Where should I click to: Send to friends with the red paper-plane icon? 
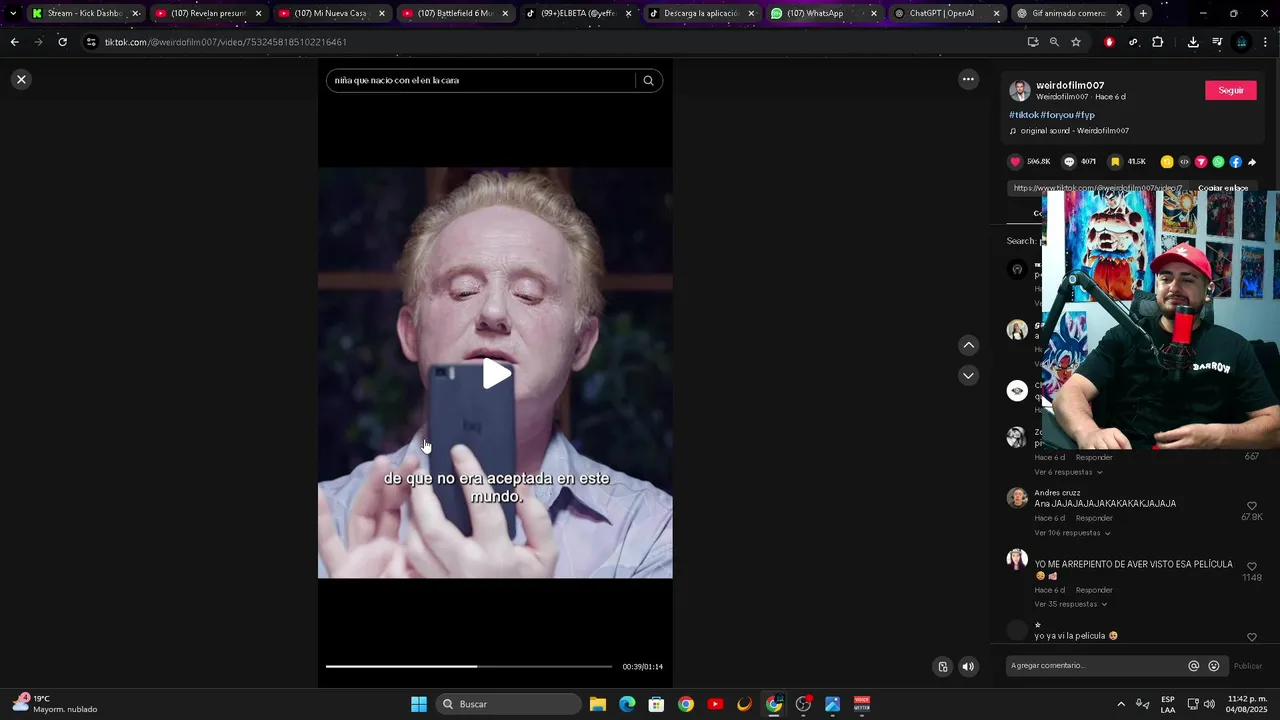(1201, 162)
